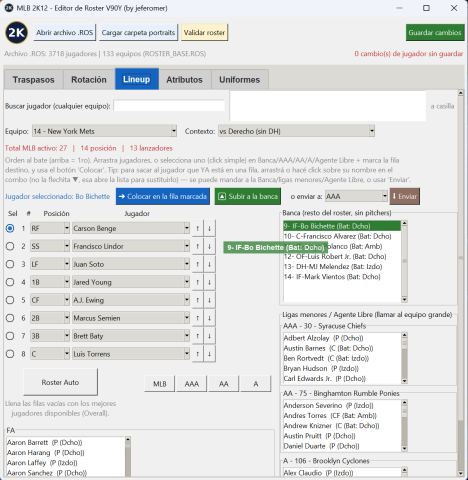Click the Roster Auto button
468x480 pixels.
(x=60, y=382)
